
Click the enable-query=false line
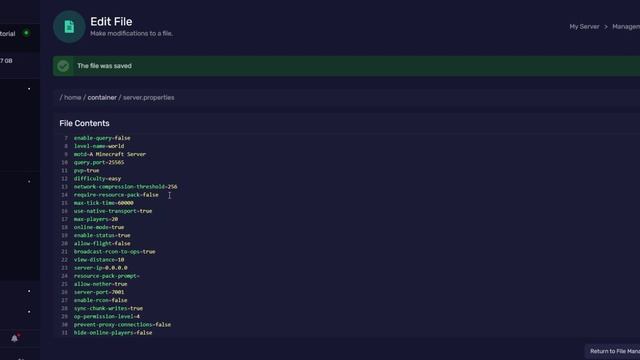click(102, 138)
